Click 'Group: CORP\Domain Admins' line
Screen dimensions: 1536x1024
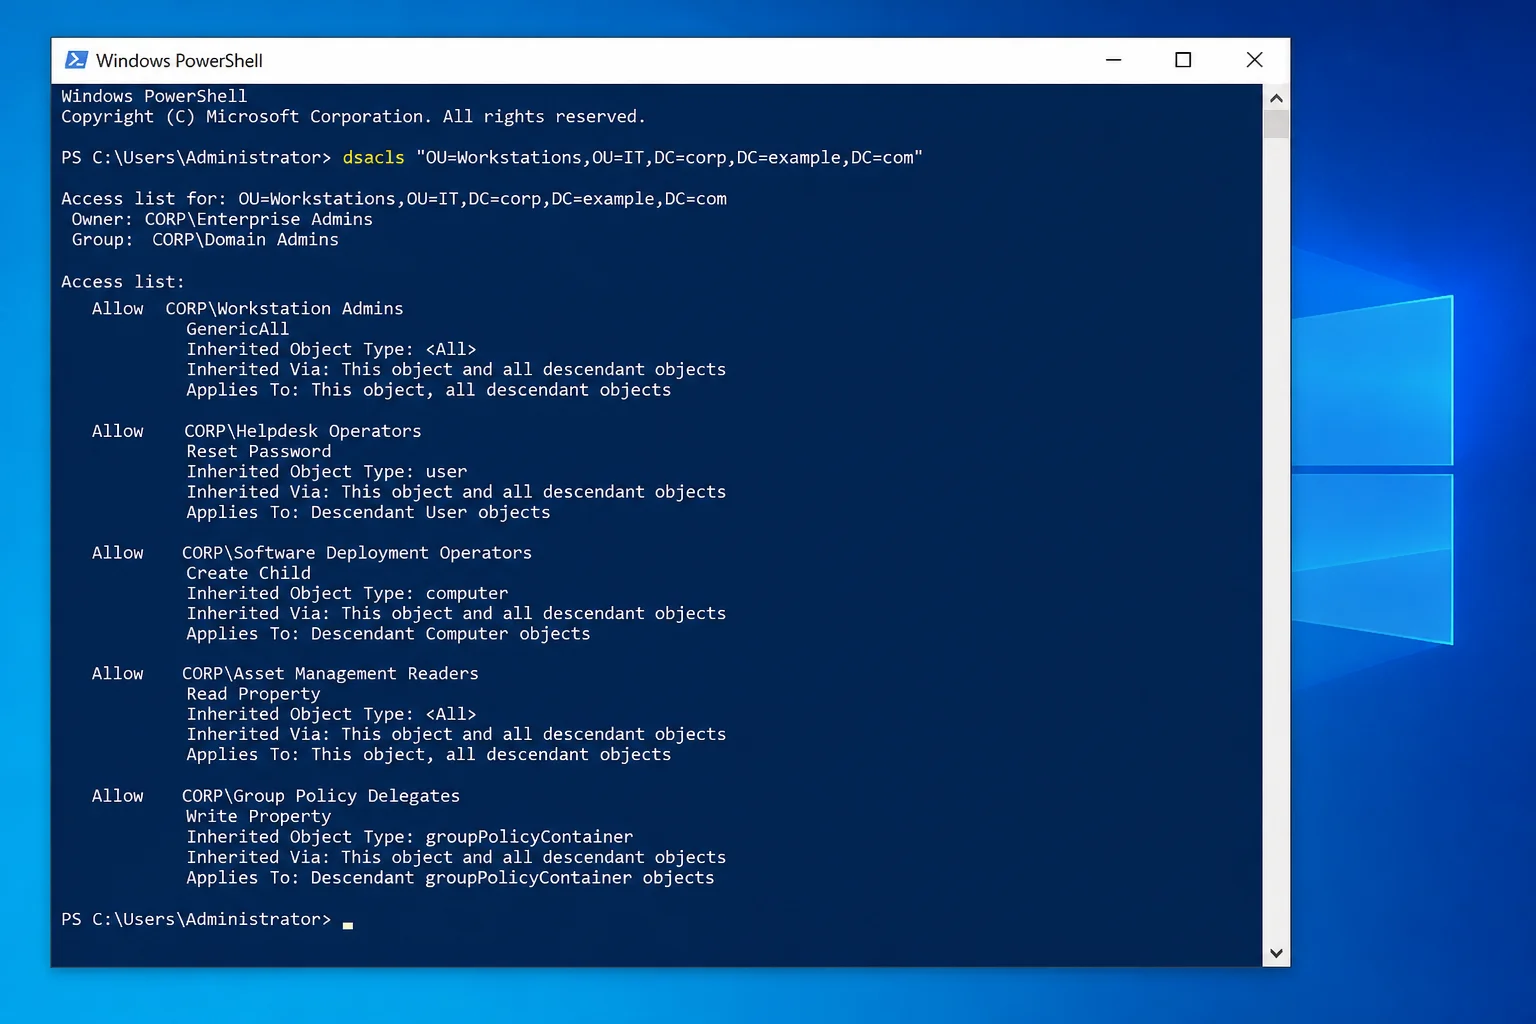point(205,240)
